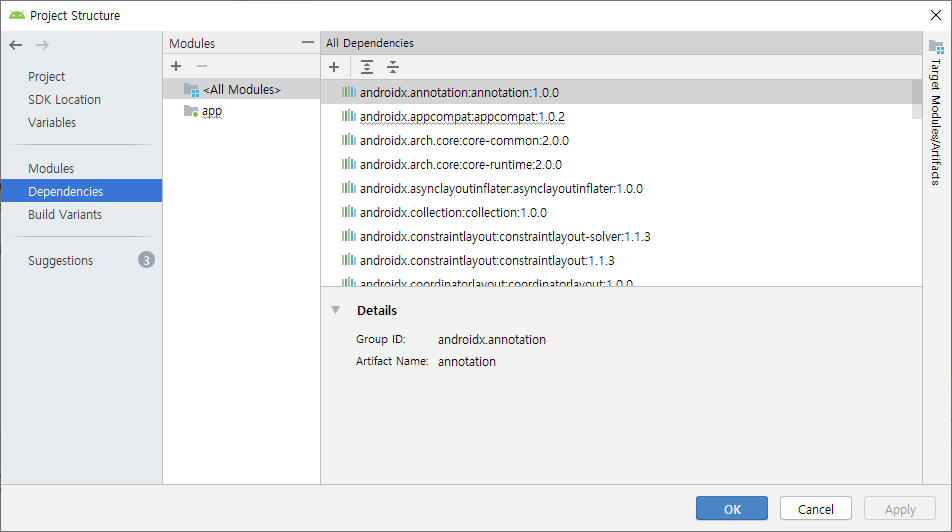
Task: Expand all dependencies in the list
Action: tap(367, 67)
